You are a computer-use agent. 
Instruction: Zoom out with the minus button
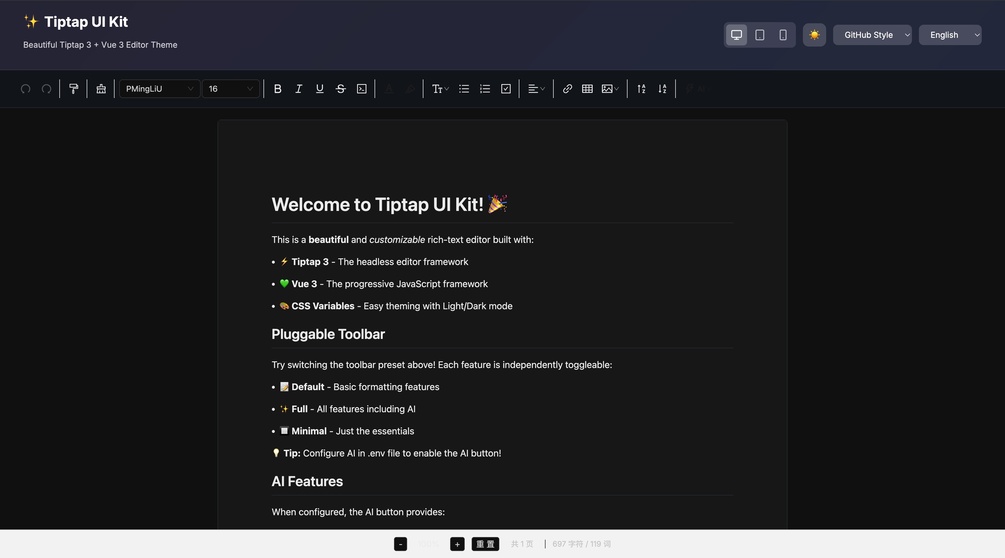pos(400,544)
